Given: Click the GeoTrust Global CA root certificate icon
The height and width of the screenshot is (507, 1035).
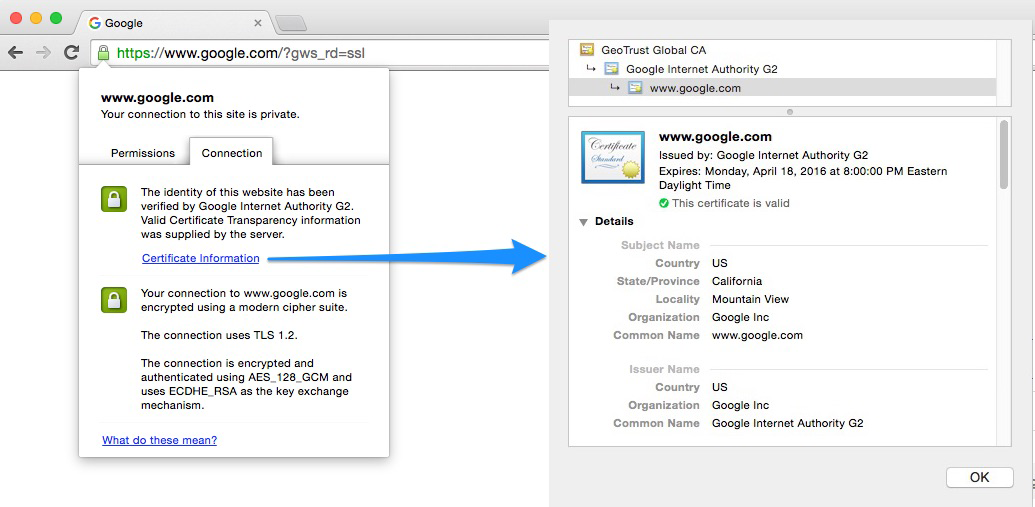Looking at the screenshot, I should click(x=586, y=50).
